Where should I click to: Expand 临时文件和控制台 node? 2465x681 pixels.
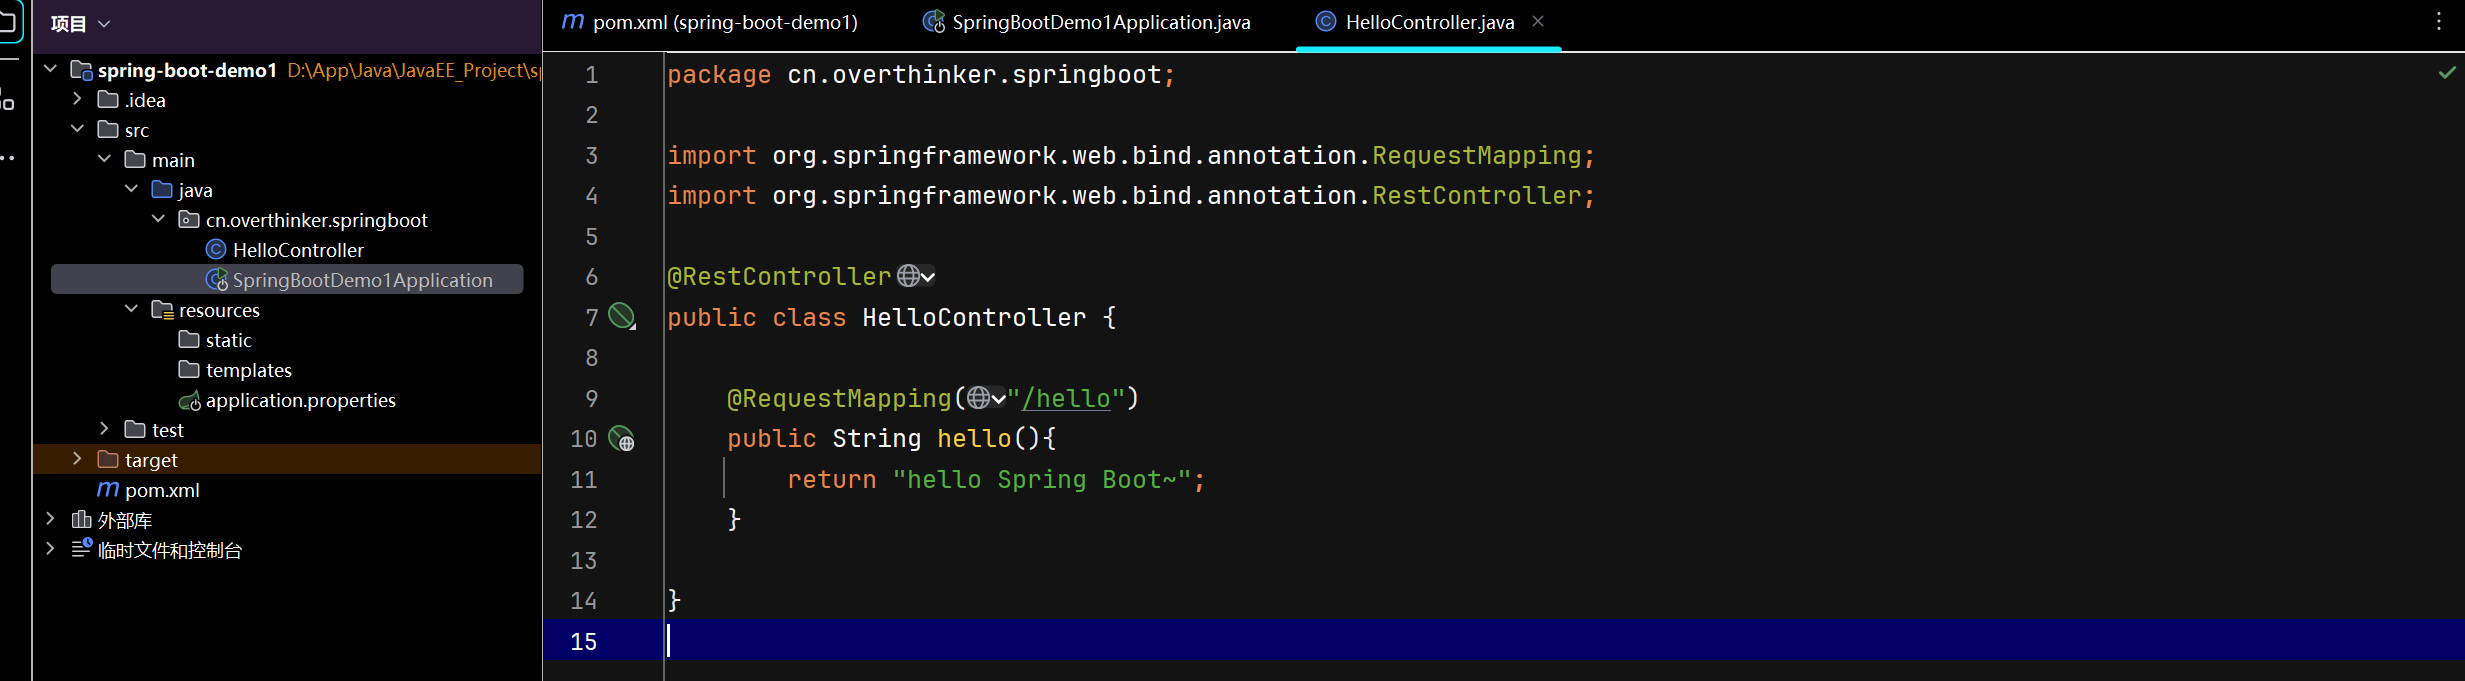[51, 549]
